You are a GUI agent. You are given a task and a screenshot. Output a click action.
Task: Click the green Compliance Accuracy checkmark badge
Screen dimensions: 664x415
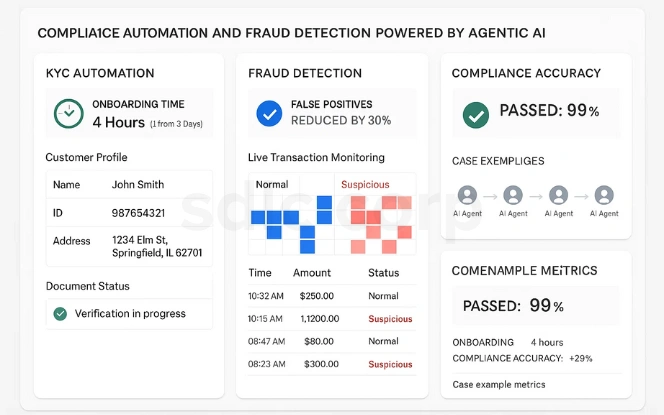476,114
